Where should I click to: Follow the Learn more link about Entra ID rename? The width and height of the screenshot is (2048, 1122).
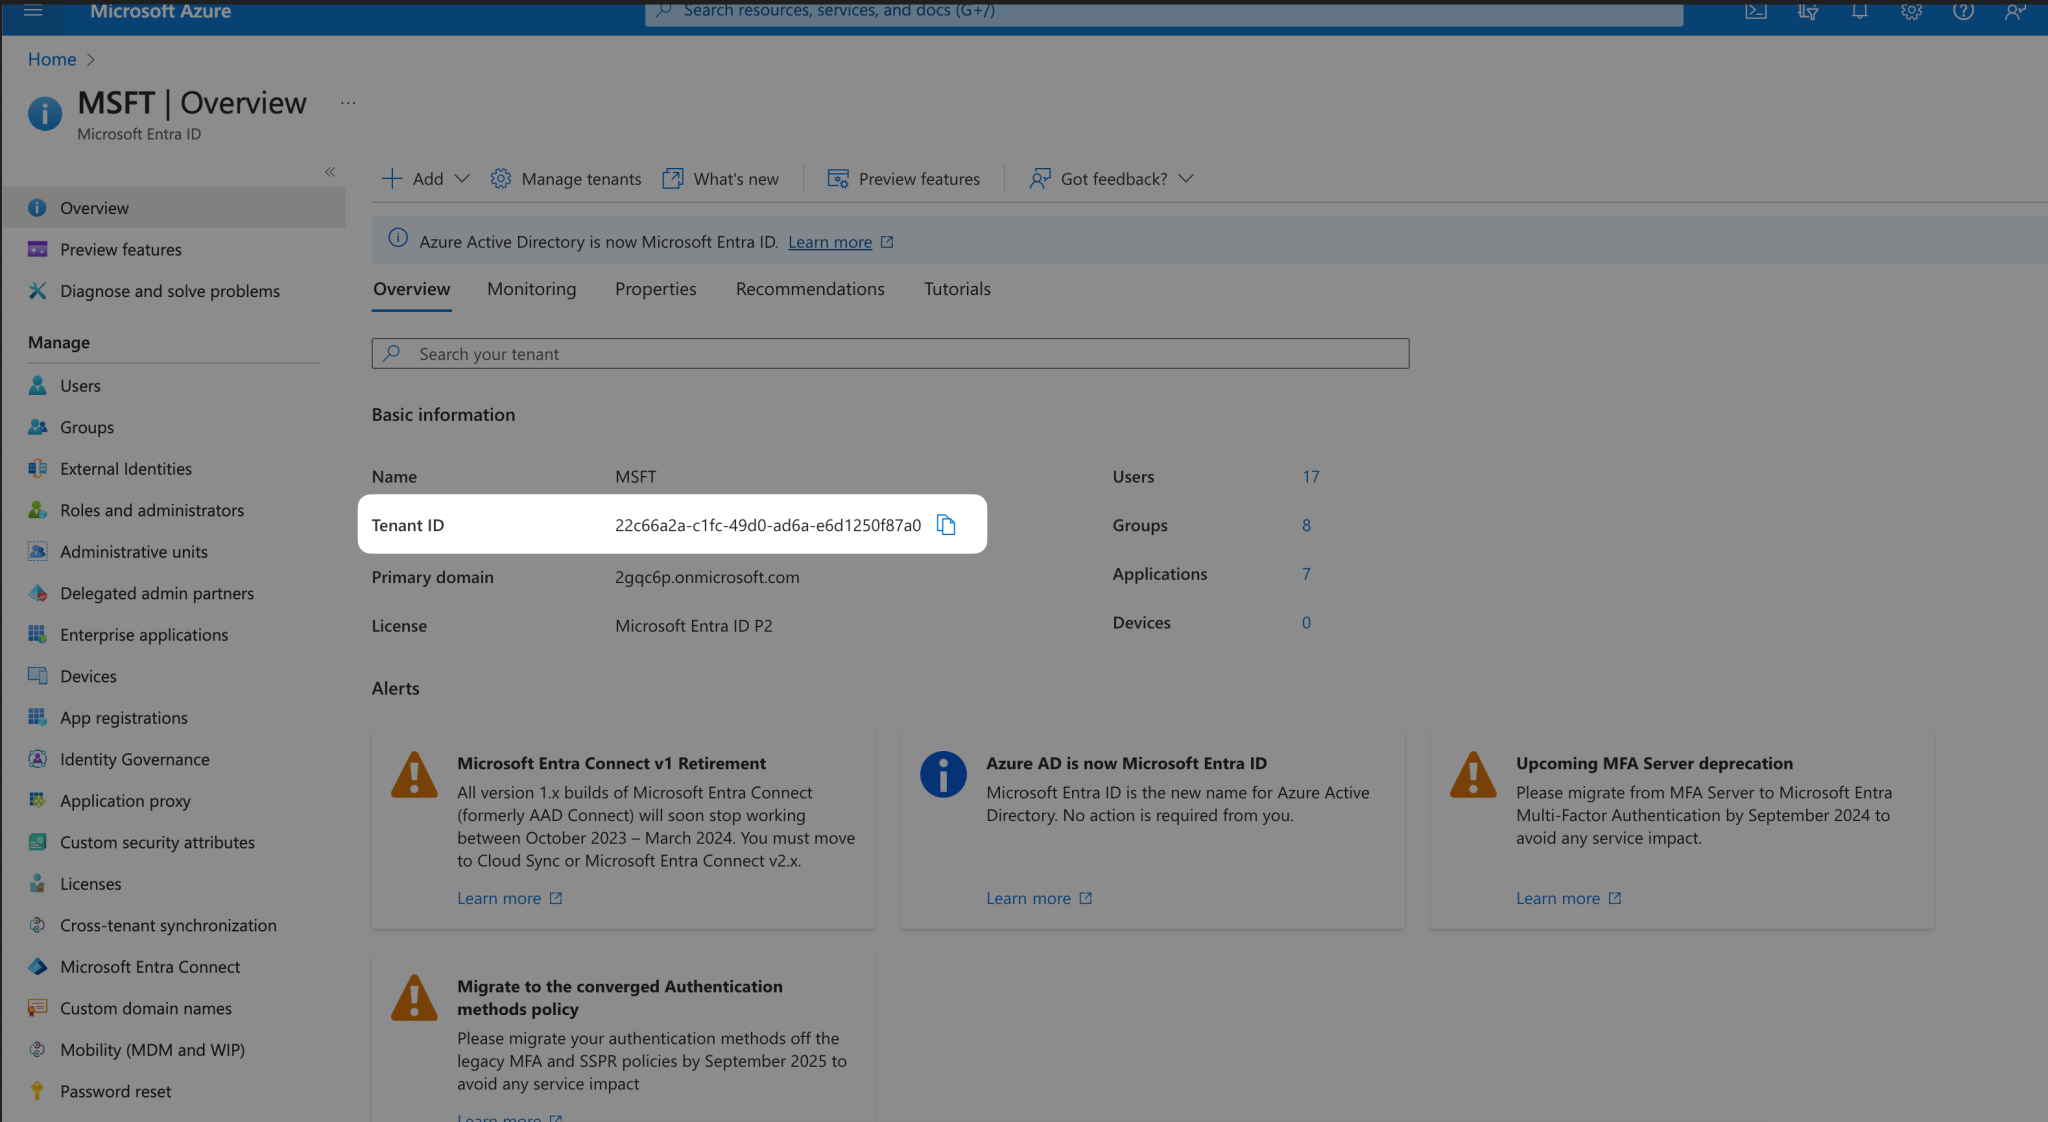click(x=830, y=241)
